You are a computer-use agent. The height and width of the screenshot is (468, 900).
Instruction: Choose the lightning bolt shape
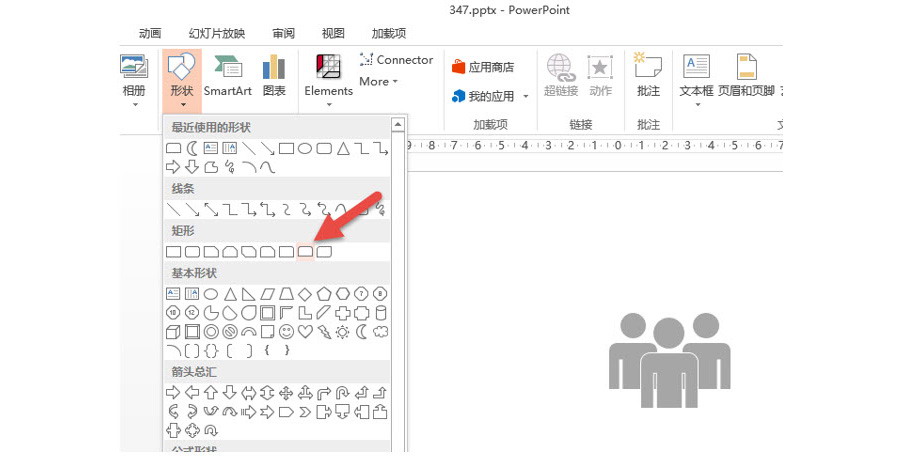[325, 332]
